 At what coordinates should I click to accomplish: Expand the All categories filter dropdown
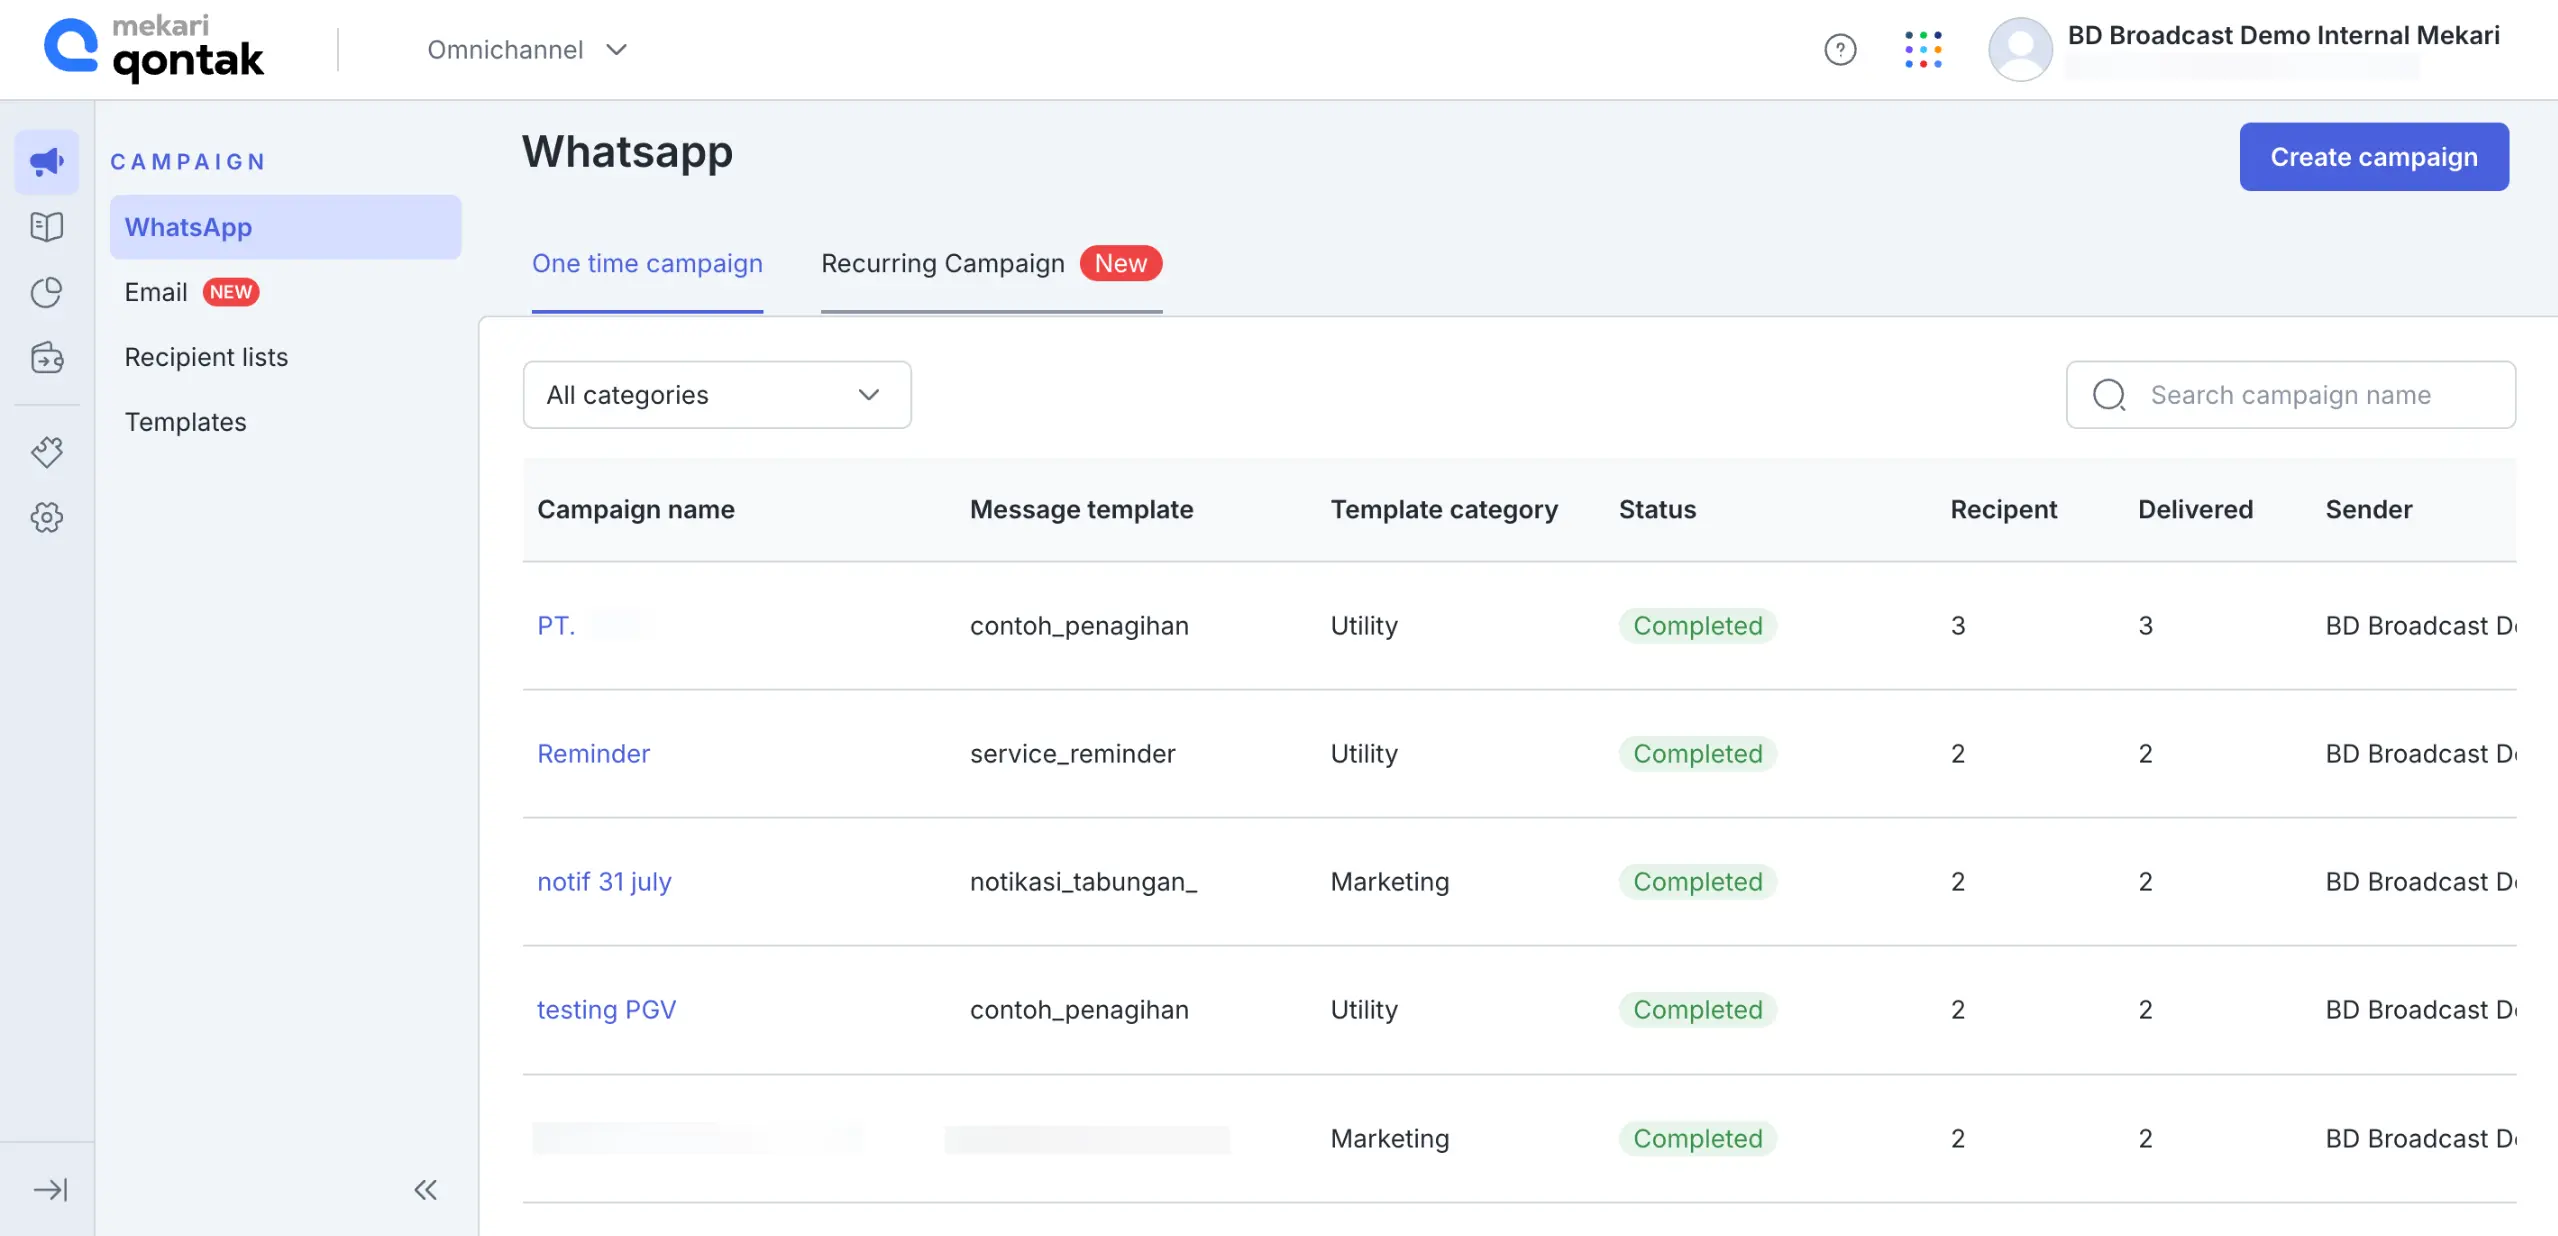pos(716,394)
